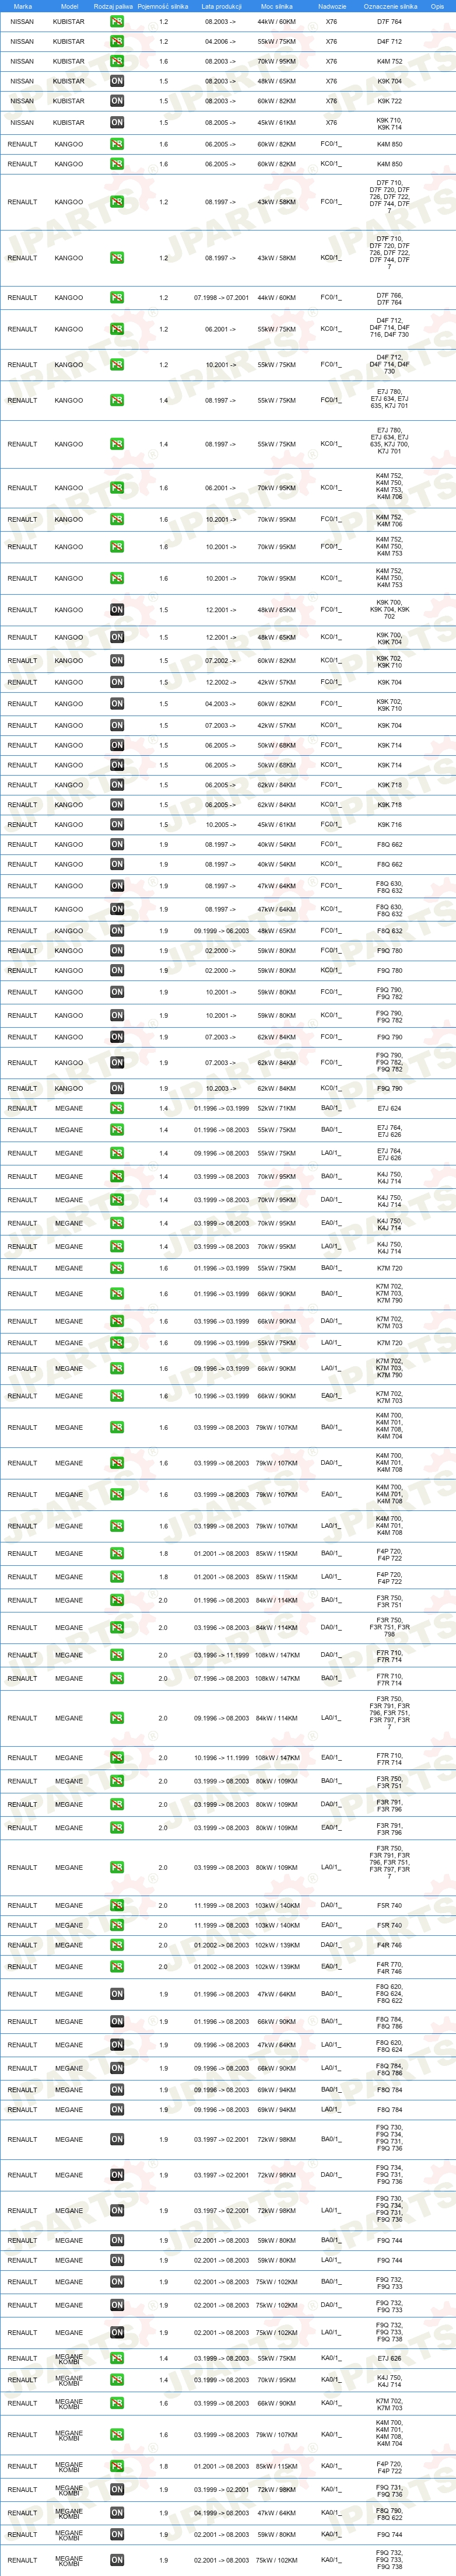Click ON icon in Megane LA0/1_ 75kW / 102KM row
This screenshot has height=2576, width=456.
tap(117, 2333)
